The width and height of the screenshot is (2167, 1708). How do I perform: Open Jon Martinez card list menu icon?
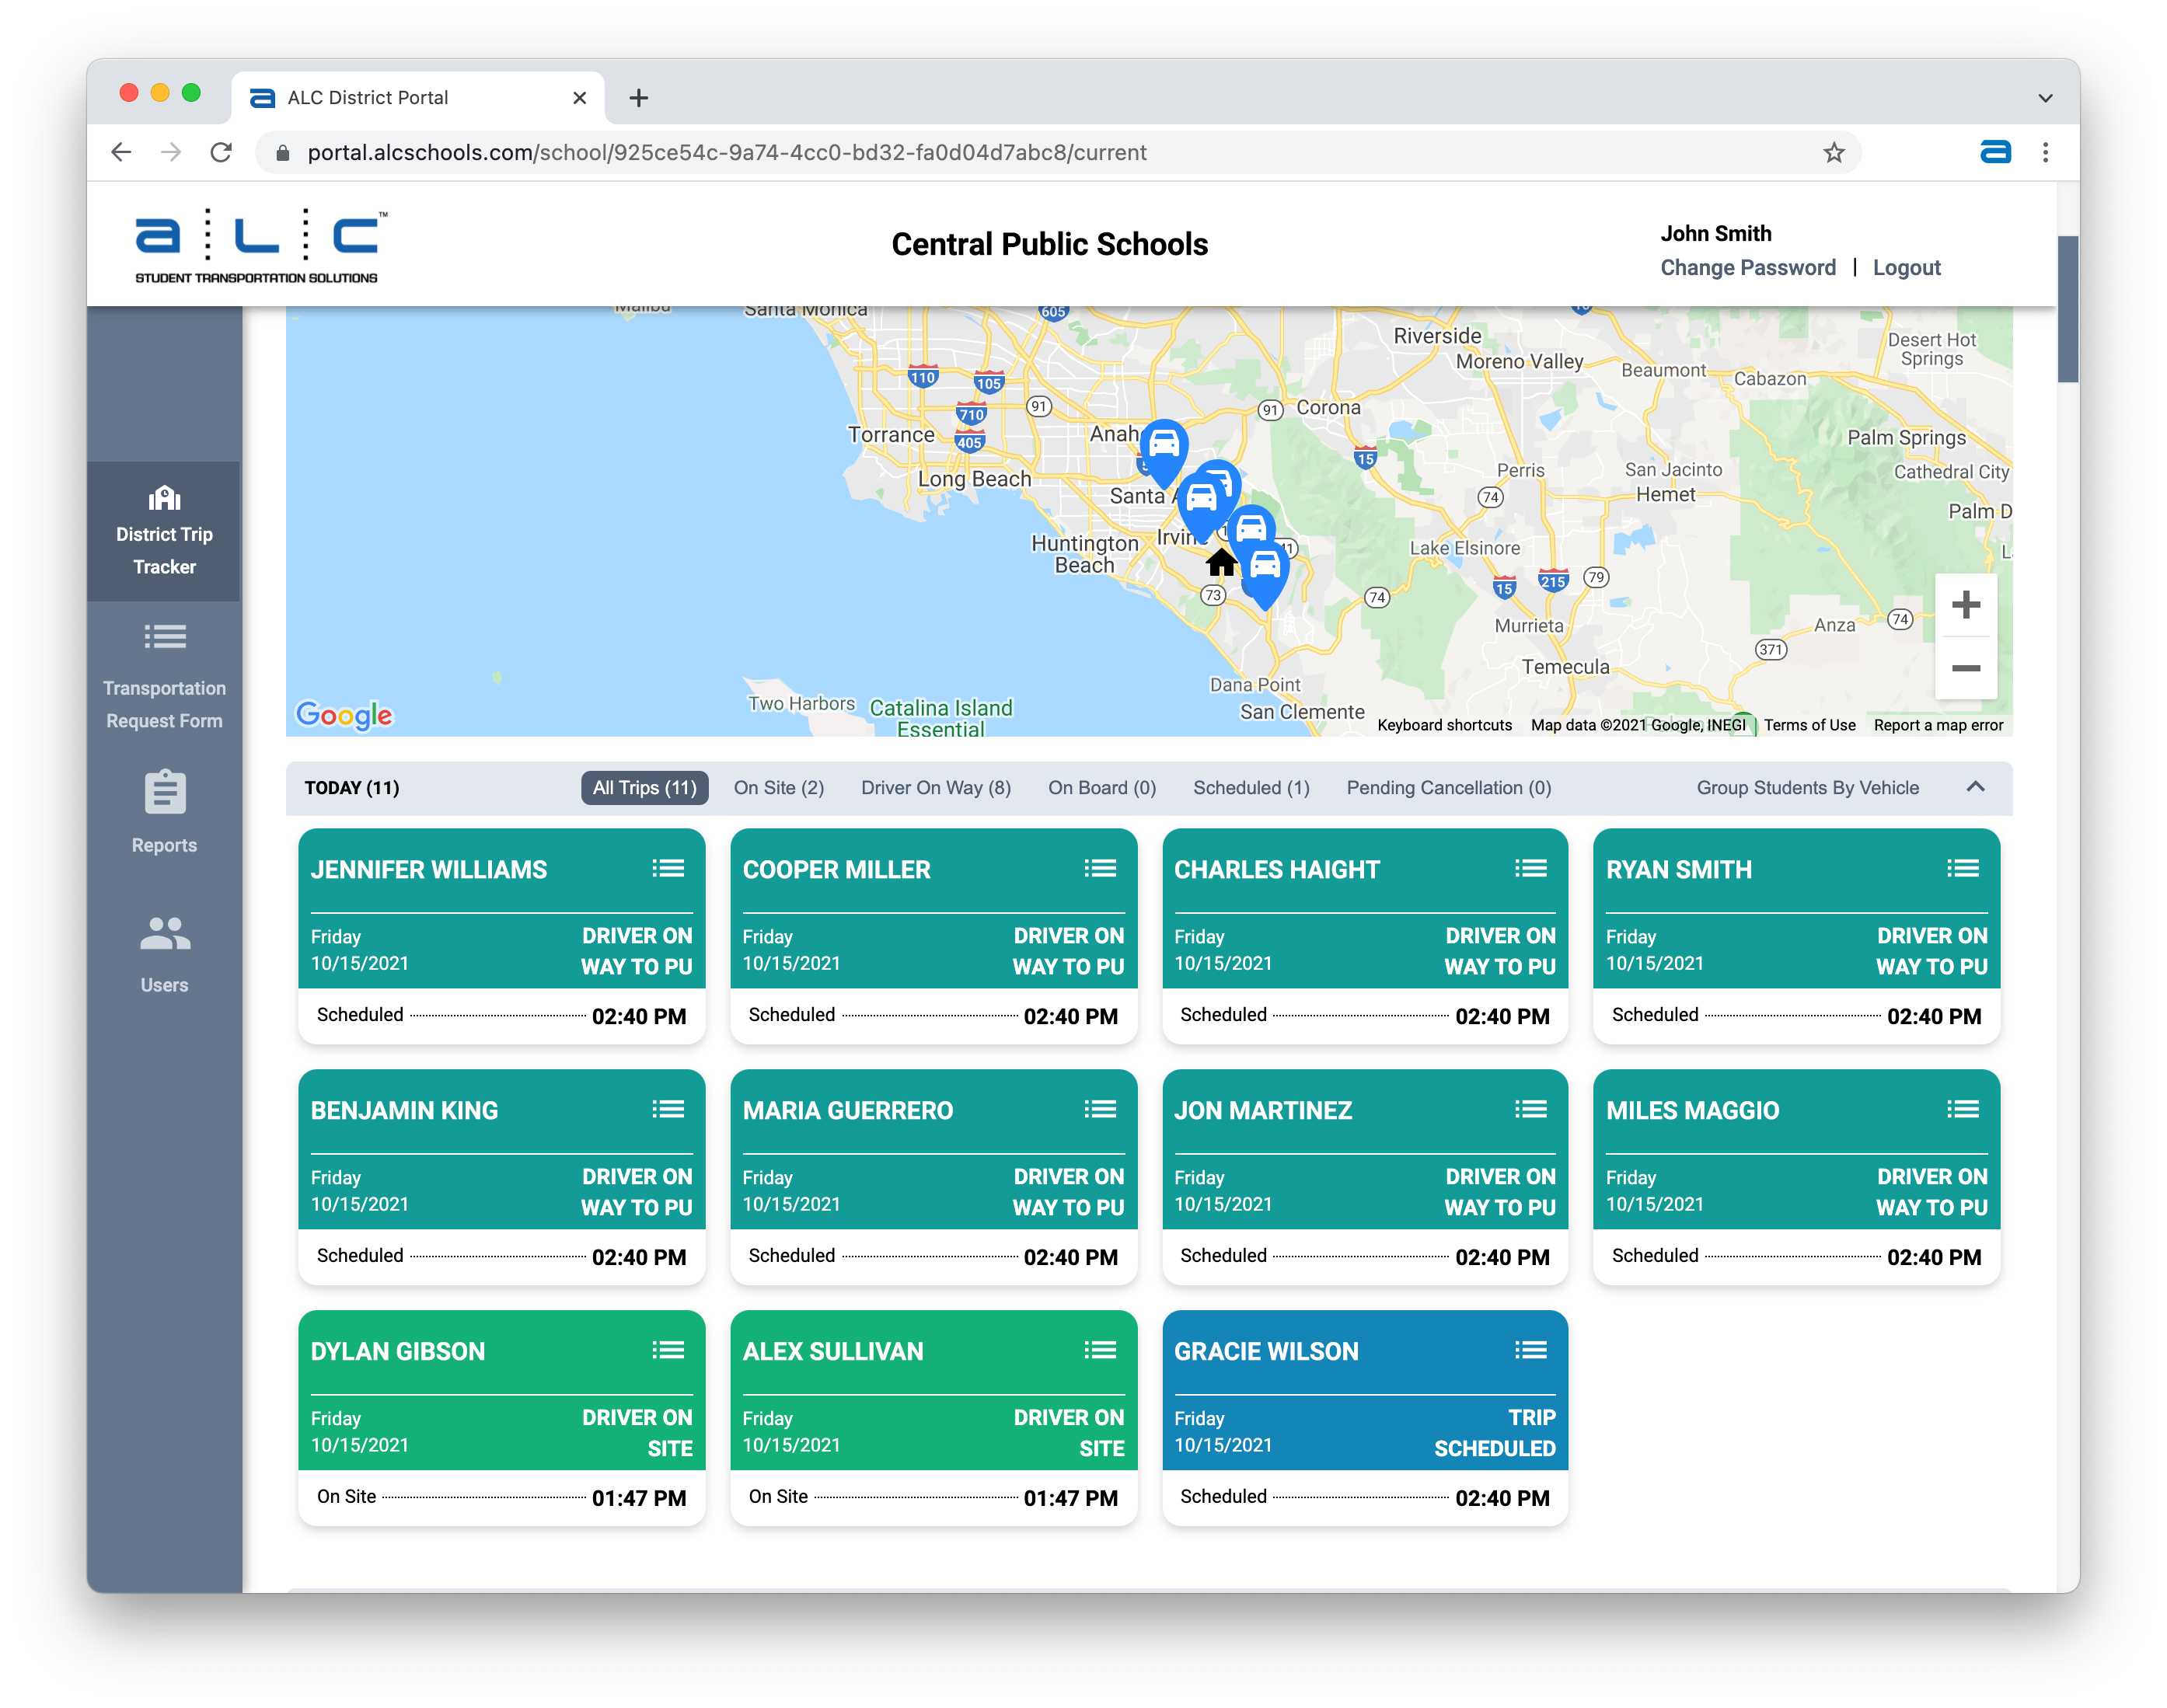(x=1531, y=1109)
